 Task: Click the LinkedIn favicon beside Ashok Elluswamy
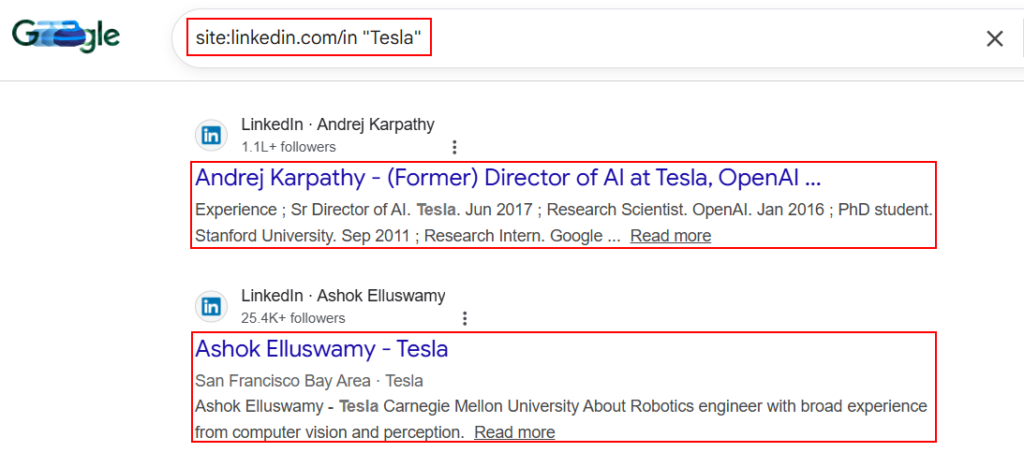point(212,306)
